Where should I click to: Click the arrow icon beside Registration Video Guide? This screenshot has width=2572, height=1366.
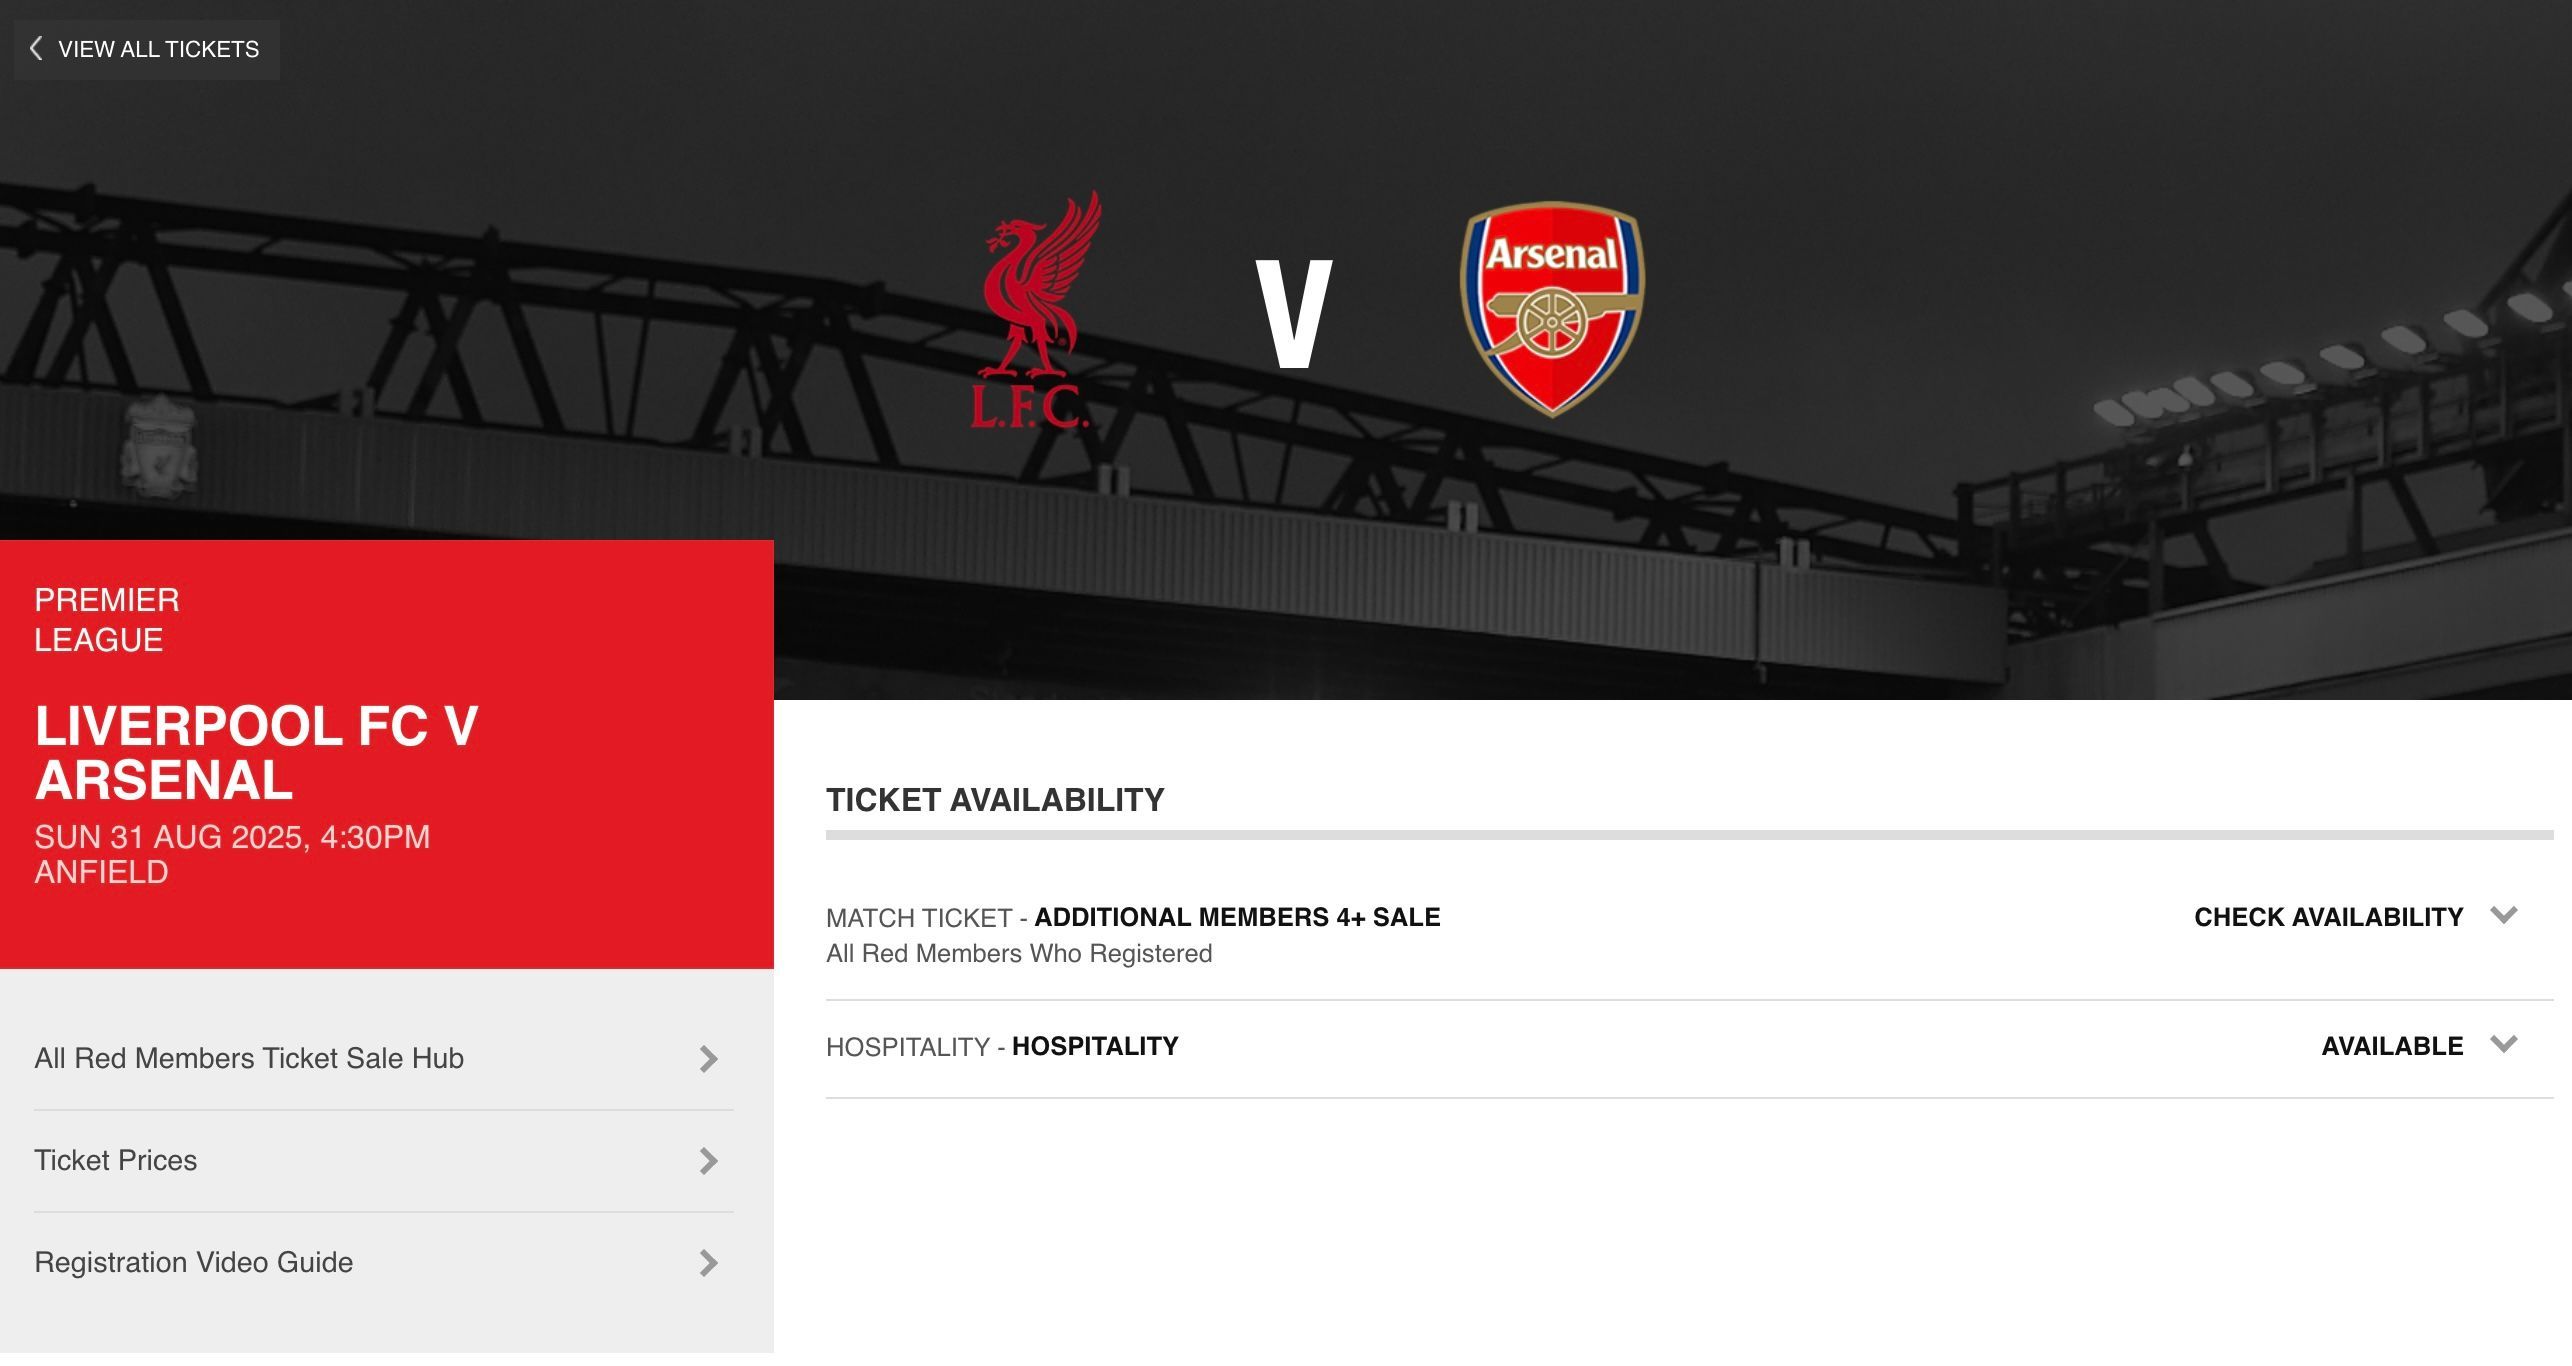[708, 1263]
